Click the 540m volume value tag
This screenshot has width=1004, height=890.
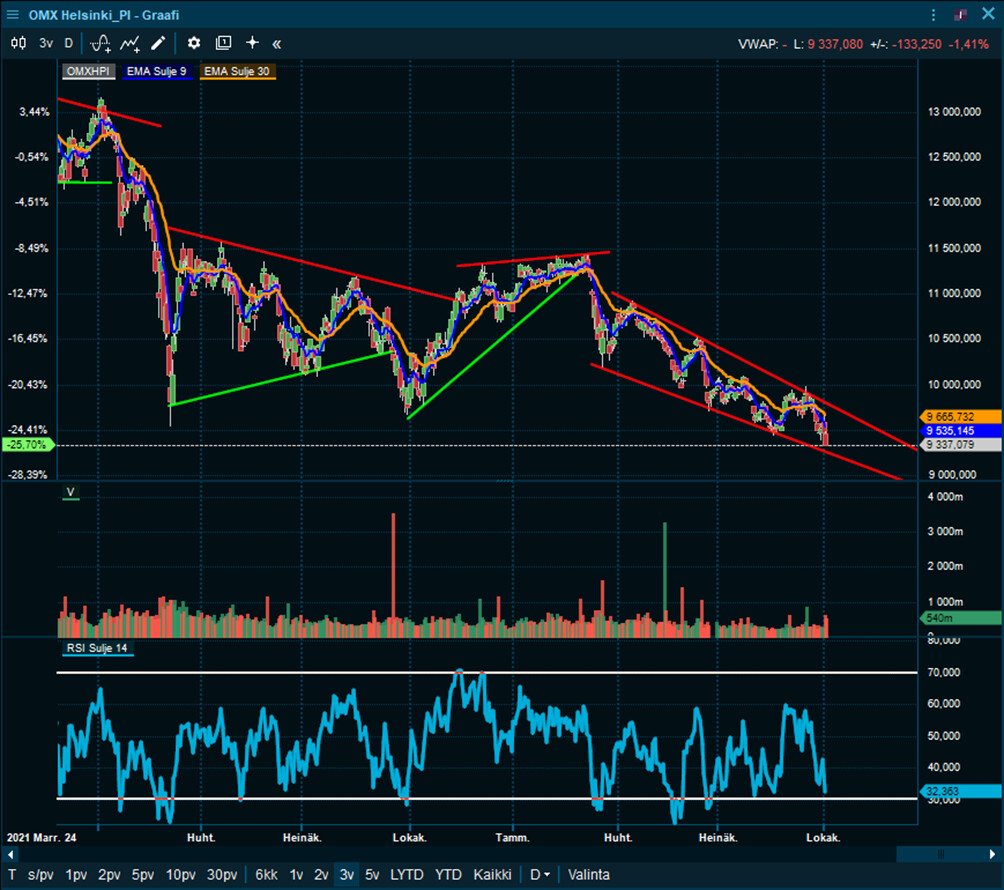coord(960,618)
